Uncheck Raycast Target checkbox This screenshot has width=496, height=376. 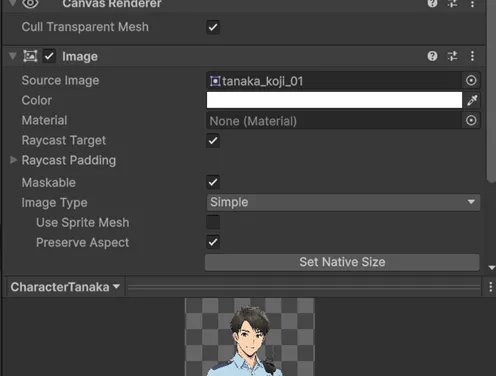[x=213, y=140]
